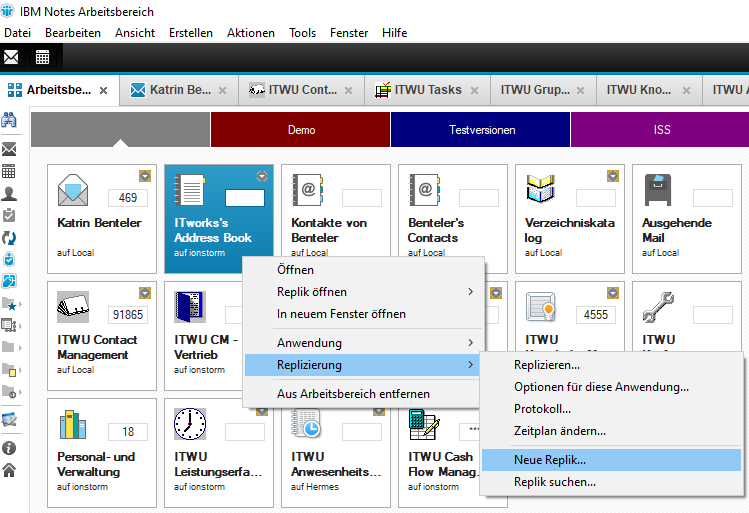This screenshot has width=749, height=513.
Task: Select the Personal- und Verwaltung books icon
Action: pyautogui.click(x=73, y=424)
